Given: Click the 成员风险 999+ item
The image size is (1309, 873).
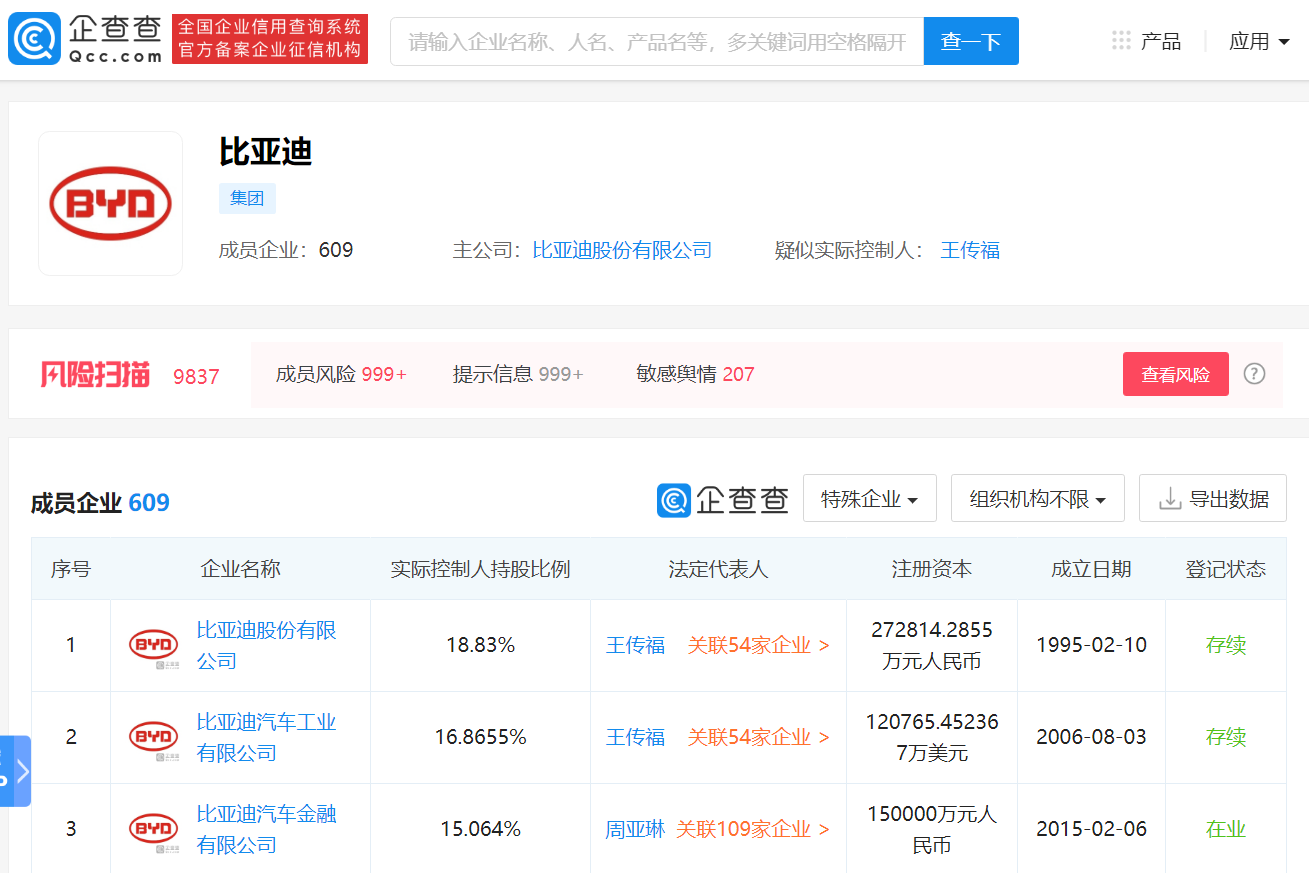Looking at the screenshot, I should click(341, 374).
